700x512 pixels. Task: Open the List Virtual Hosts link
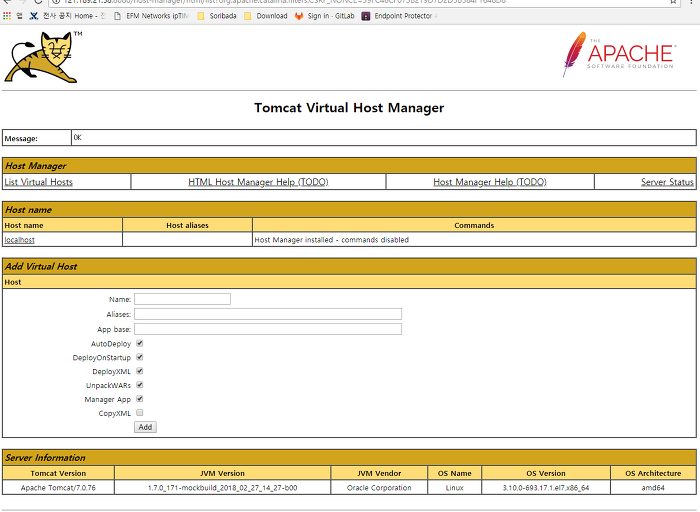[38, 182]
